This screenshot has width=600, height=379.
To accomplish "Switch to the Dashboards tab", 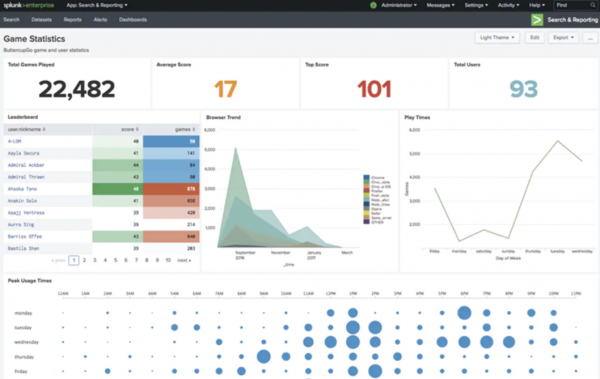I will (133, 20).
